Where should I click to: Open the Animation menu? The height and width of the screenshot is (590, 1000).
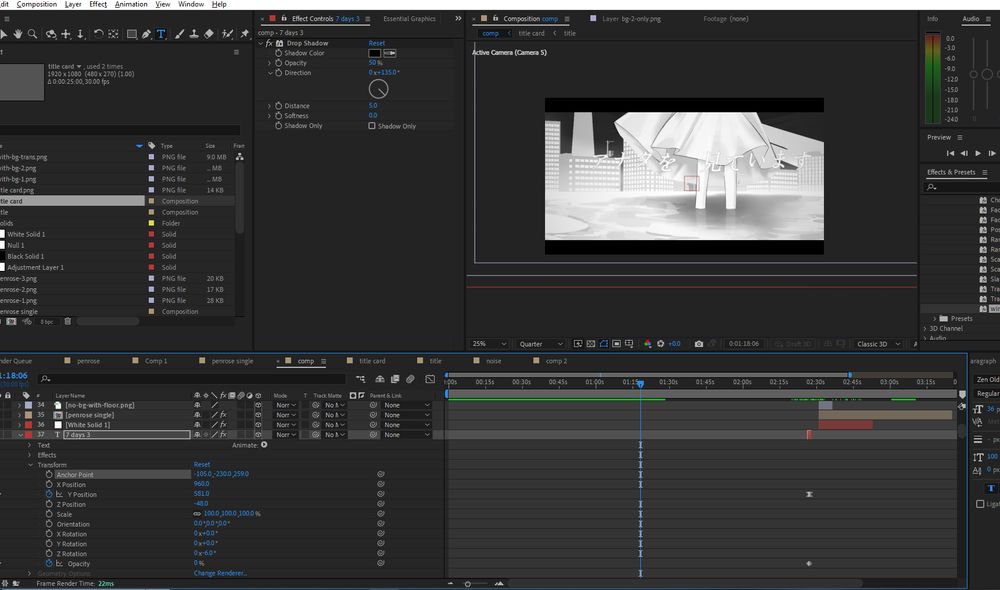[130, 4]
